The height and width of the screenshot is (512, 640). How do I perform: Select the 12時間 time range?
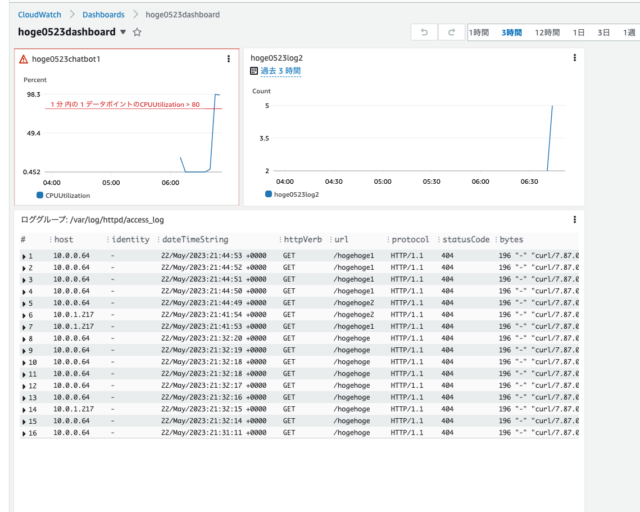pyautogui.click(x=547, y=33)
